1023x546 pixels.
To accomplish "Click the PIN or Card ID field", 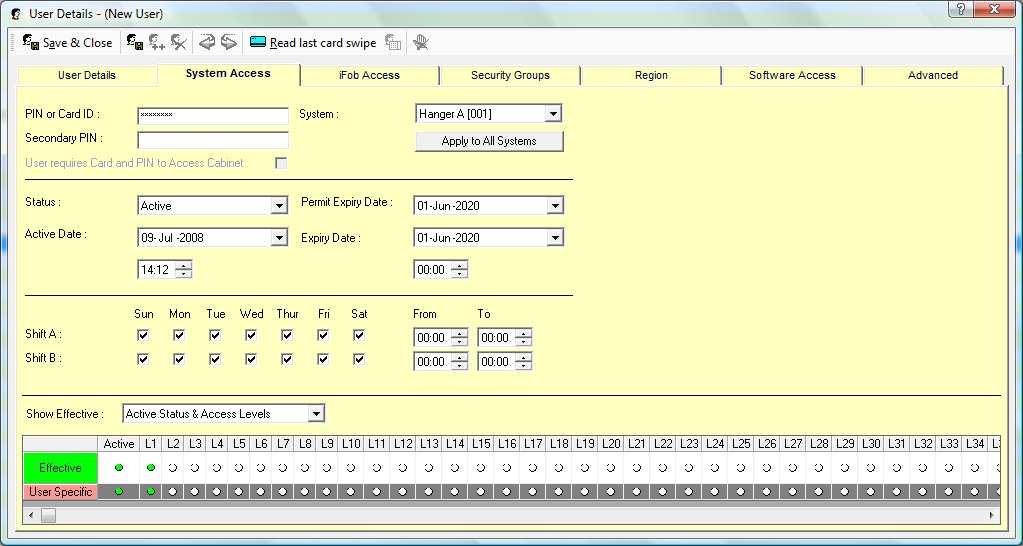I will (x=213, y=115).
